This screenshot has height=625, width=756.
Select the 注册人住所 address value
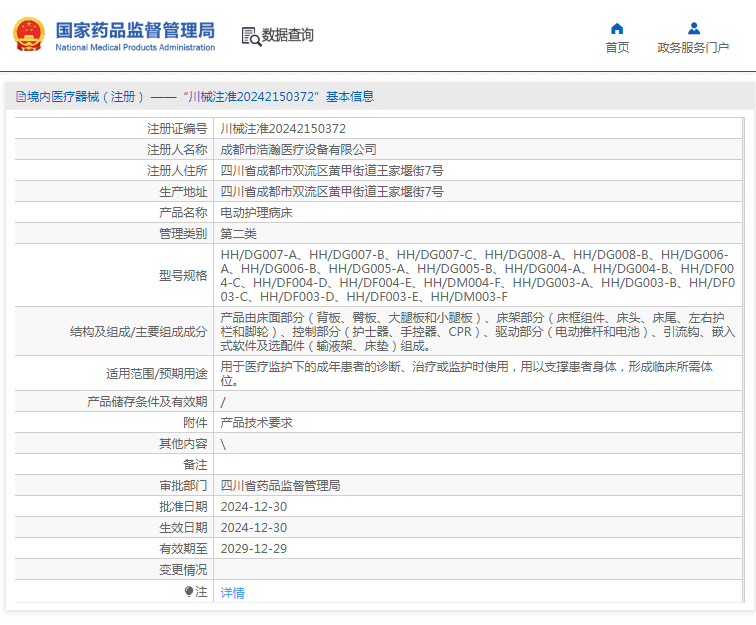[332, 171]
